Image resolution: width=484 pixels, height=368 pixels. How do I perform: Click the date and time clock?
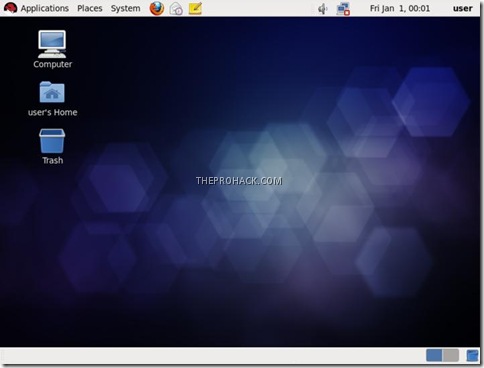point(400,8)
